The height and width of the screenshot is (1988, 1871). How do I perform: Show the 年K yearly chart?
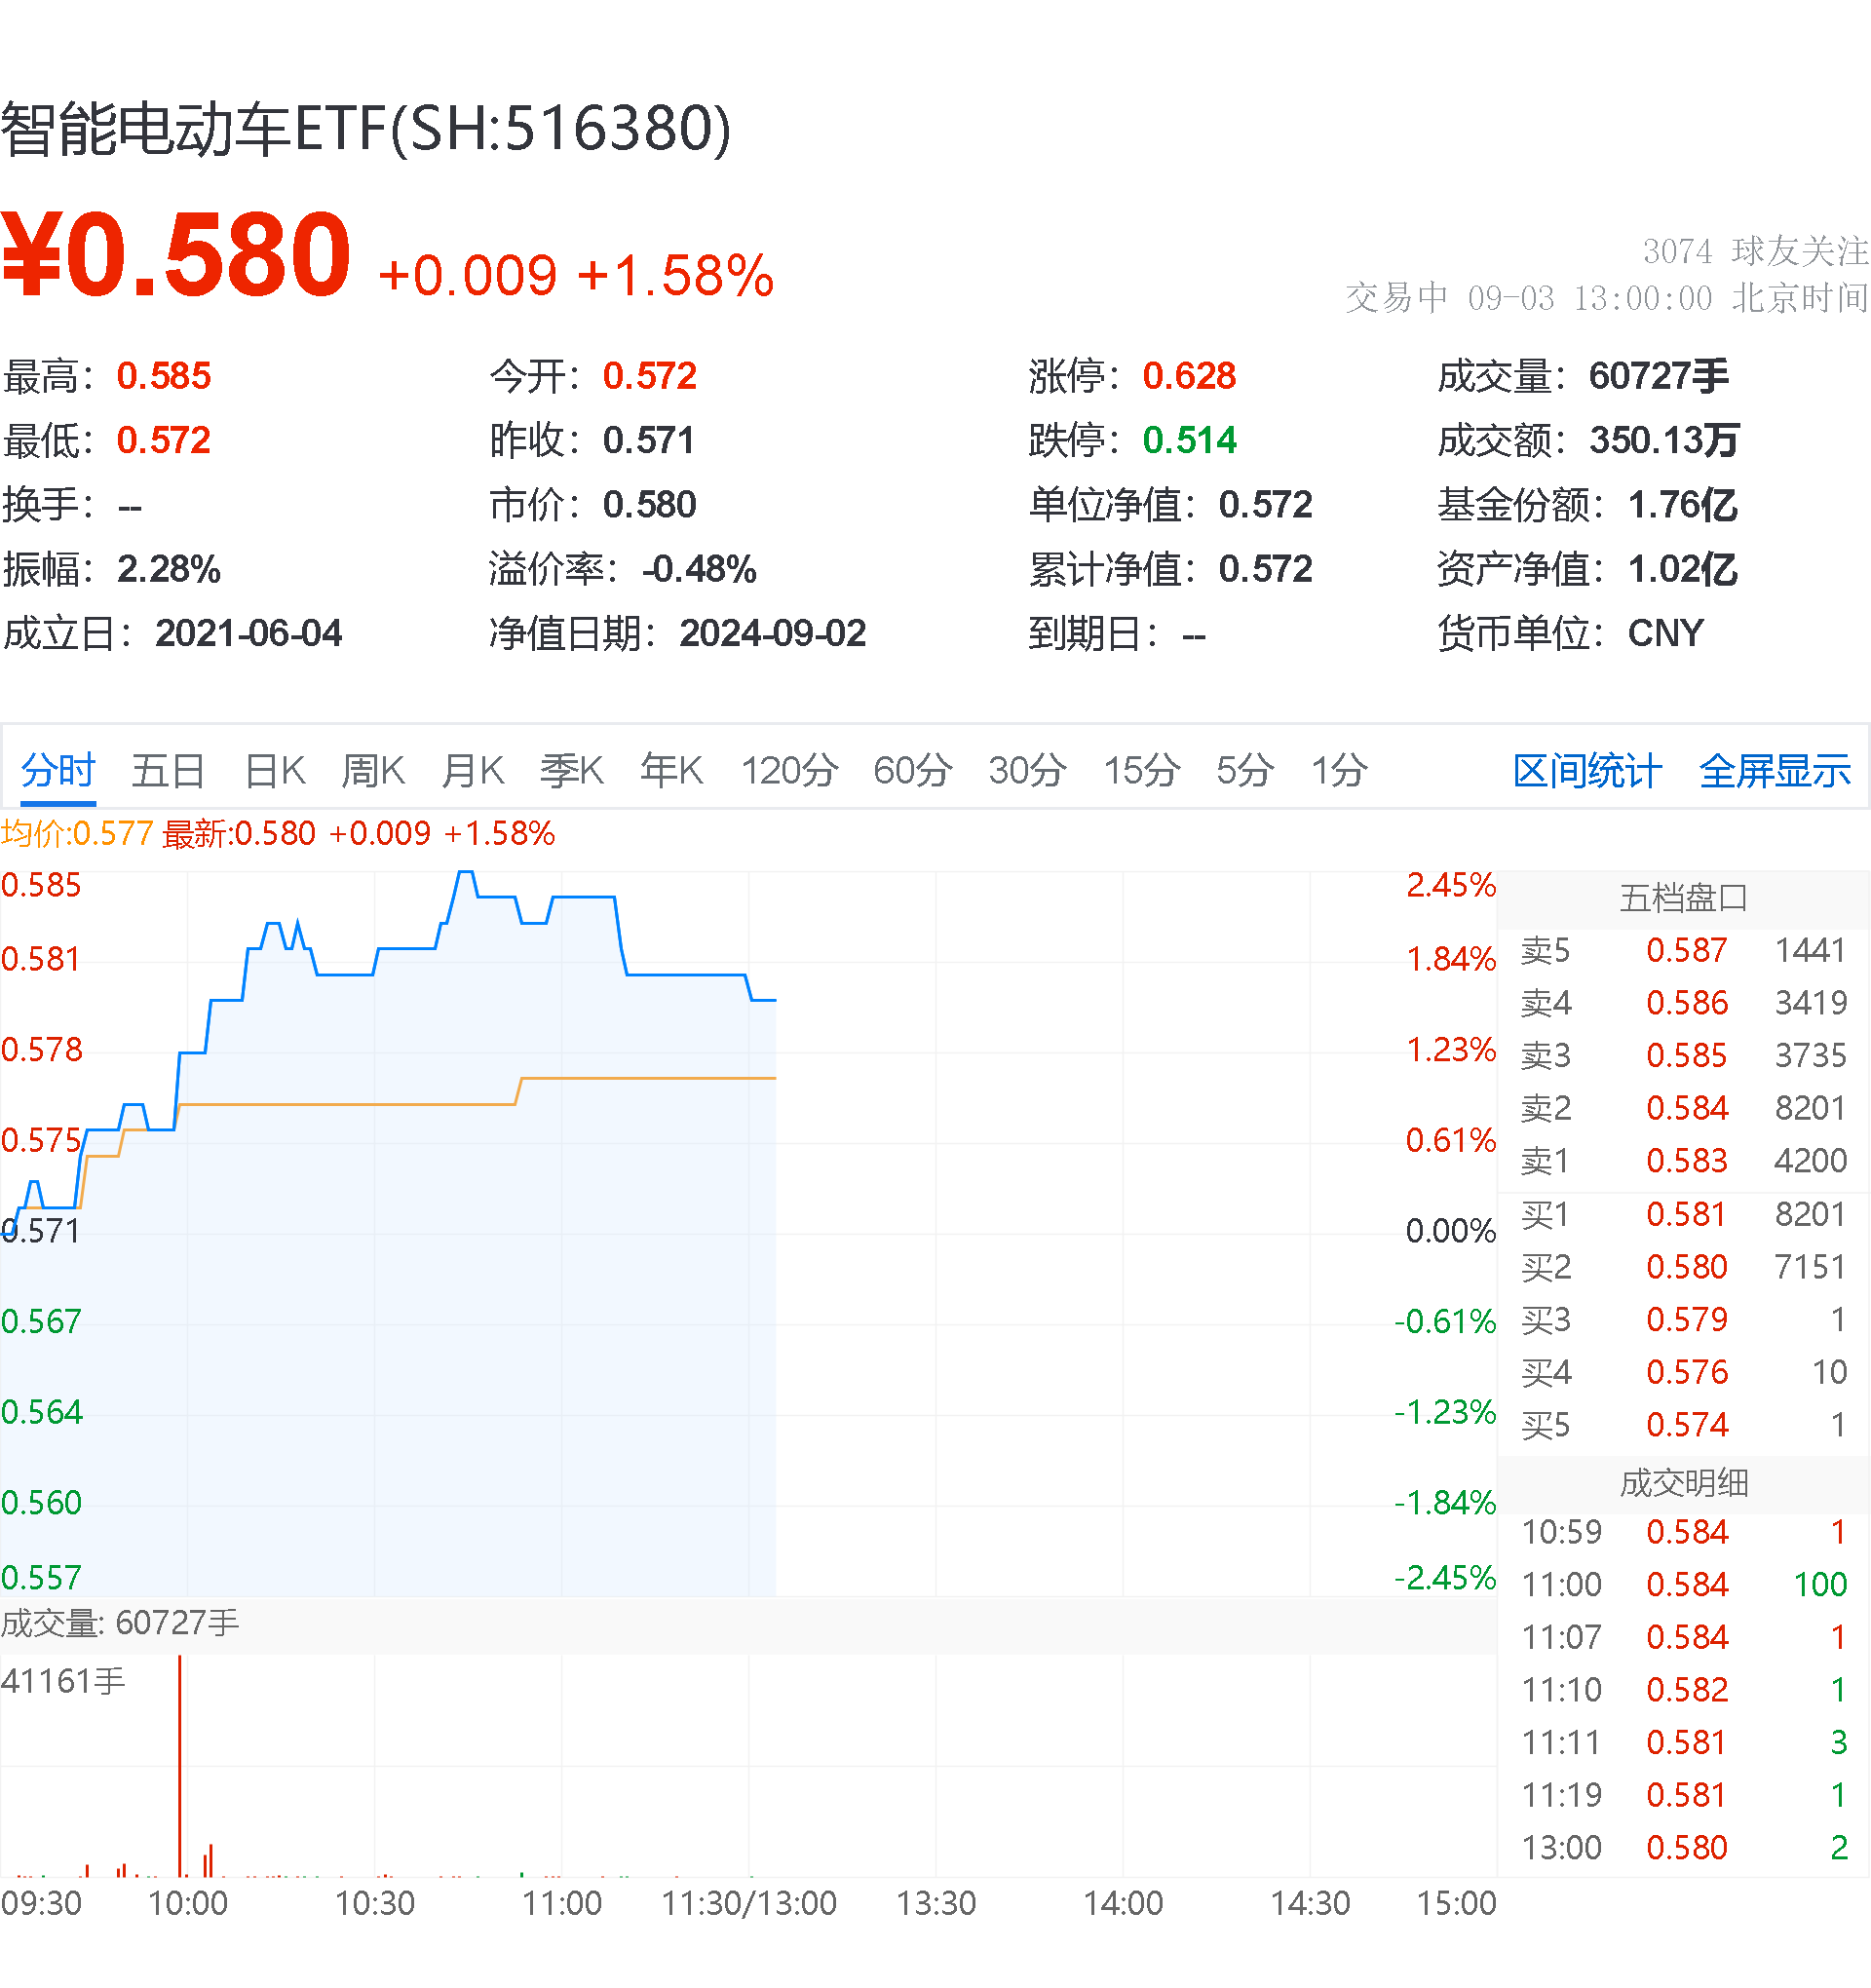click(x=672, y=771)
